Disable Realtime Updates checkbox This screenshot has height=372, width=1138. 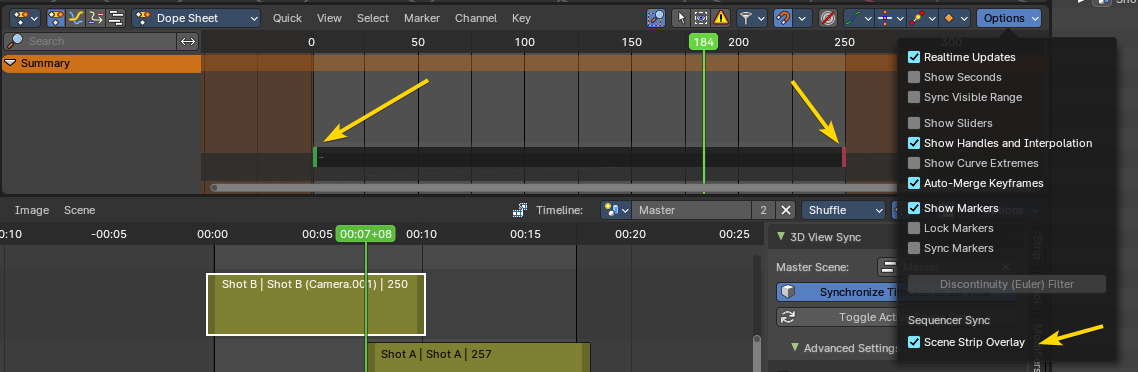(x=914, y=57)
